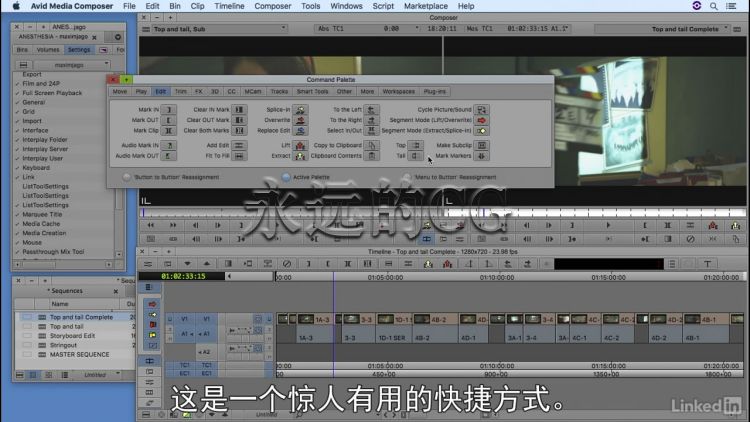
Task: Click the Splice-In yellow arrow icon
Action: point(300,110)
